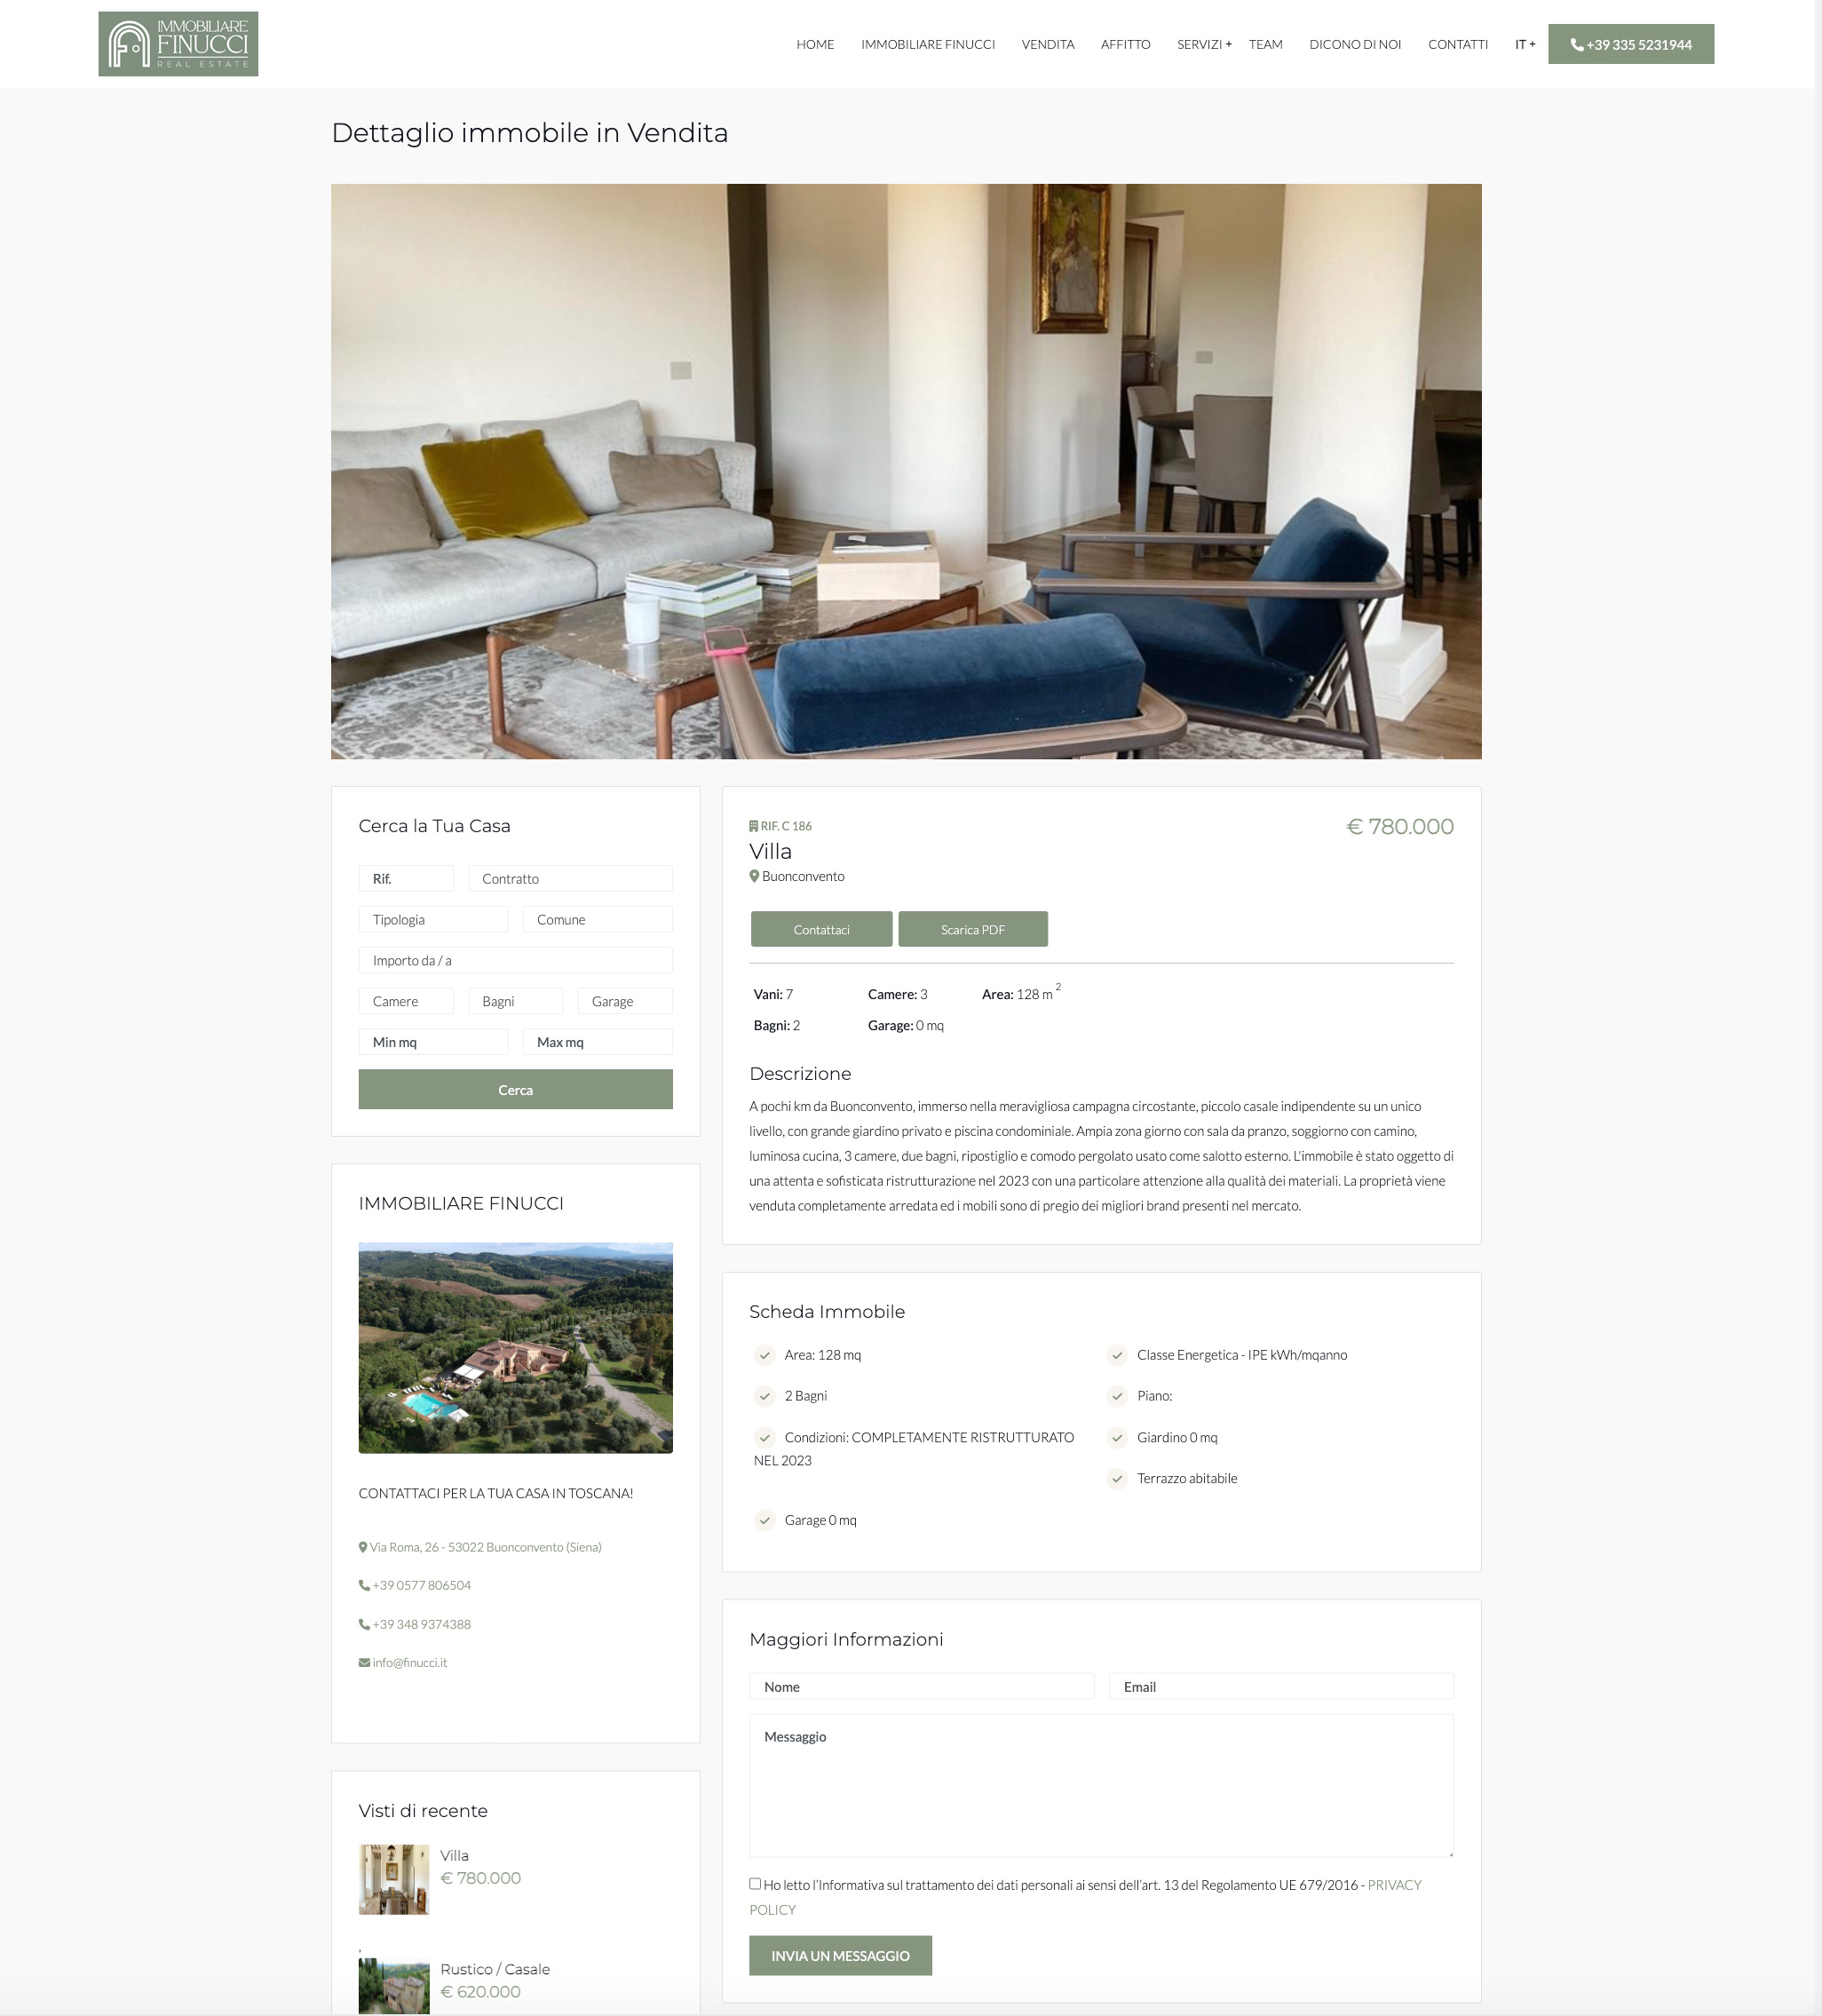
Task: Tick the privacy policy consent checkbox
Action: 755,1884
